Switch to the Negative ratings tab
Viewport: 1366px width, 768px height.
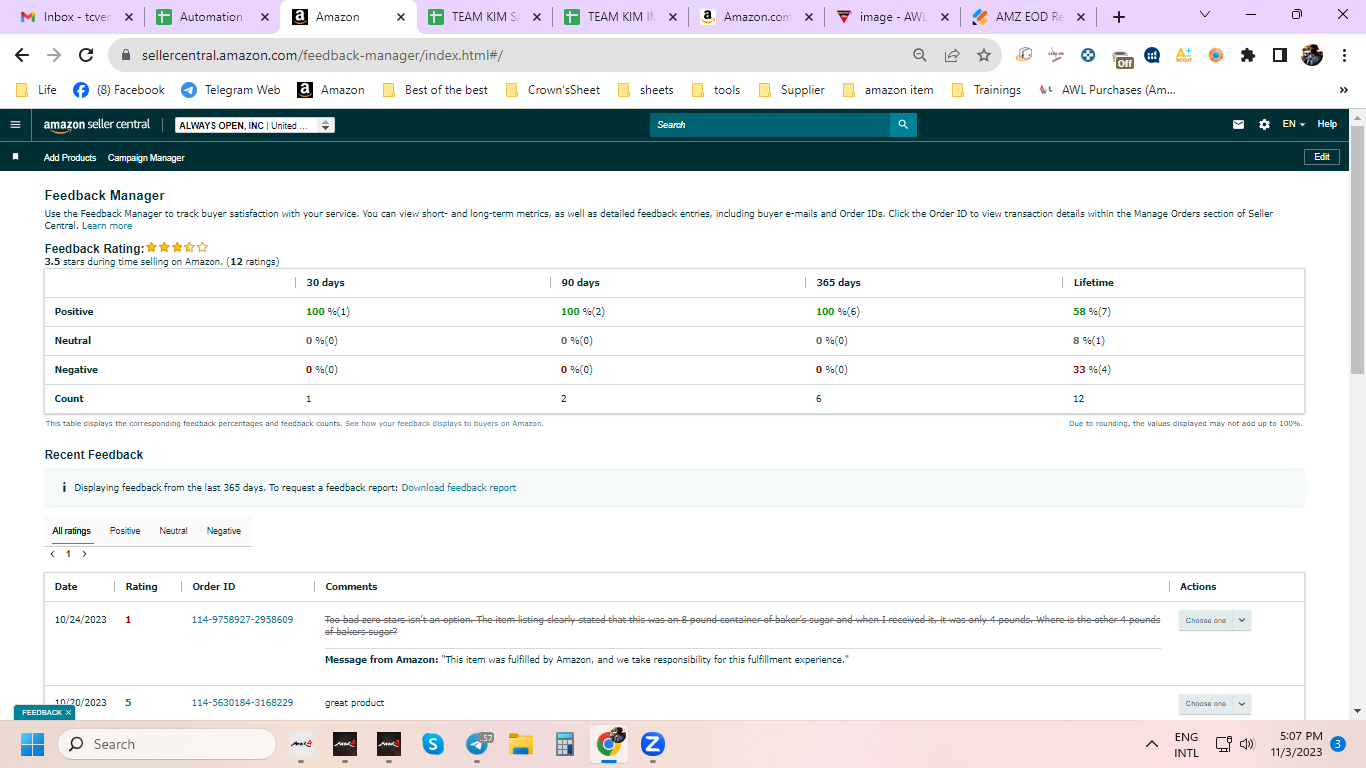224,531
